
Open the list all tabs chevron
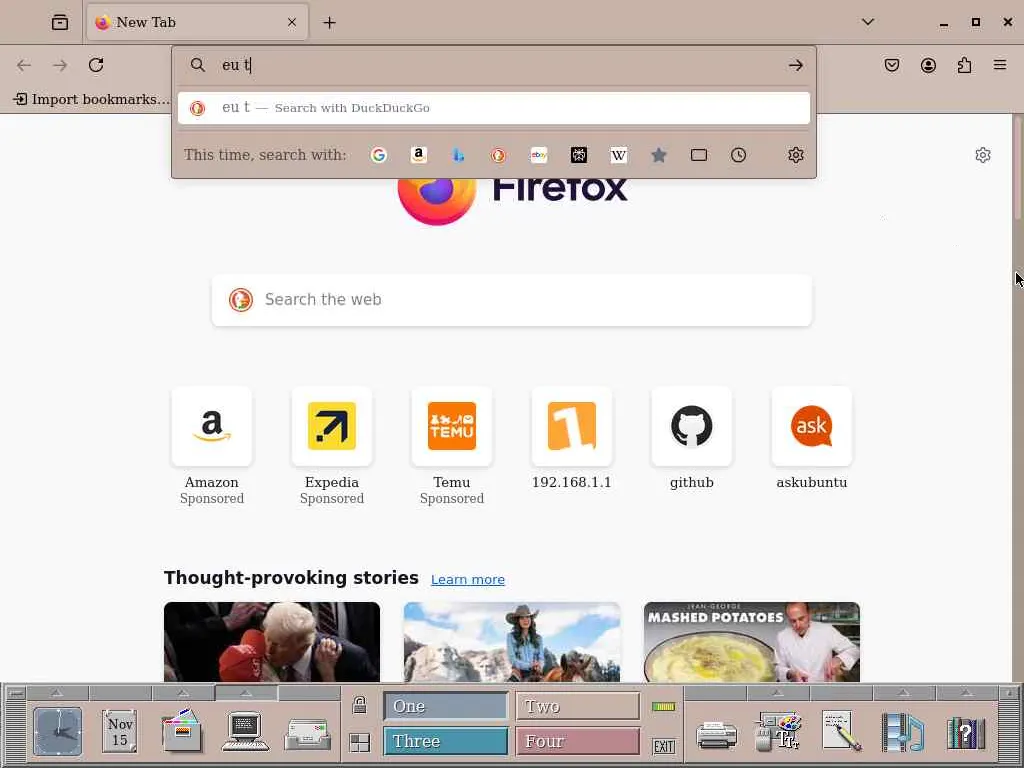(x=868, y=22)
